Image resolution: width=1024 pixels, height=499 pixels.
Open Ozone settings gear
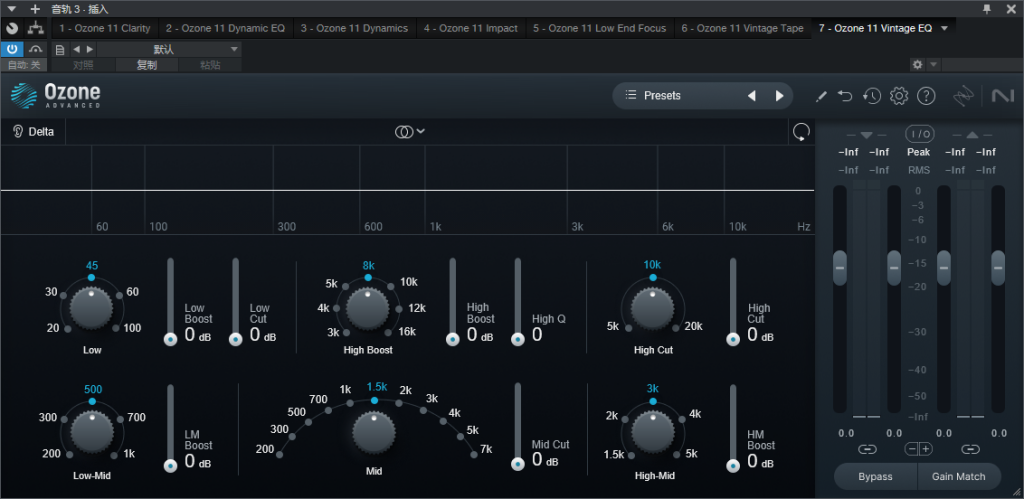point(899,96)
